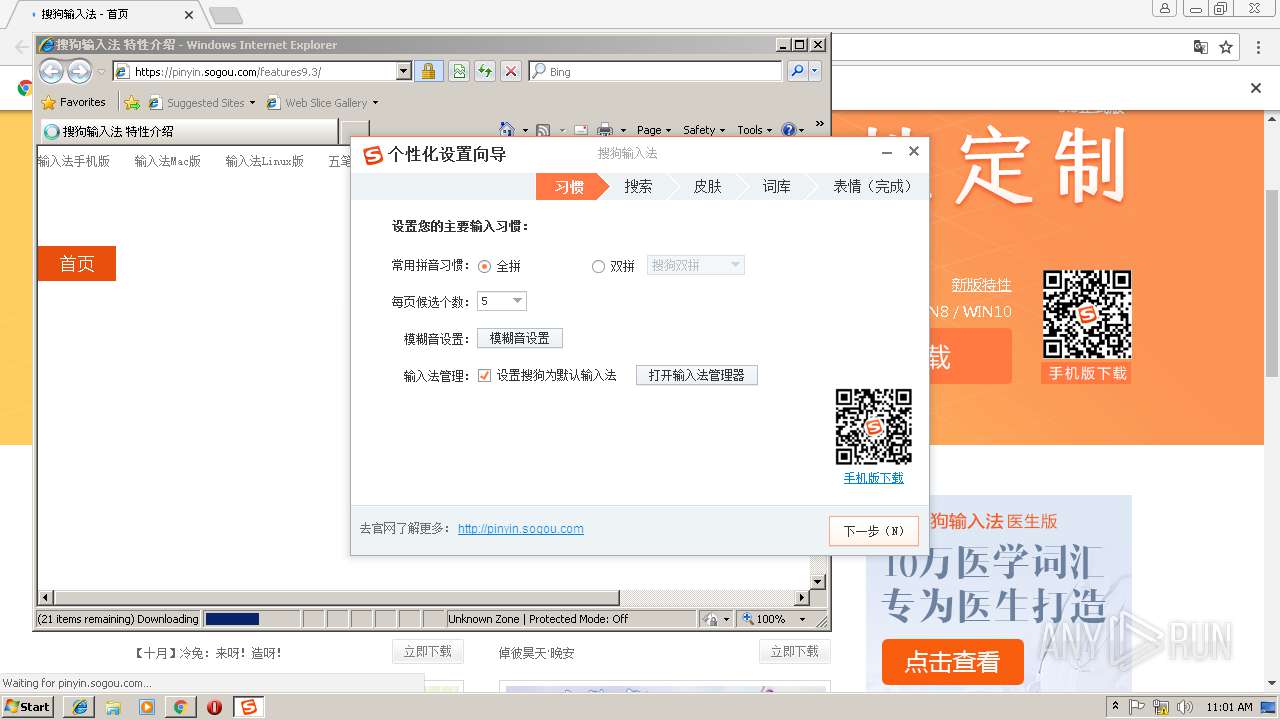Open Chrome from the taskbar
This screenshot has width=1280, height=720.
click(x=180, y=707)
